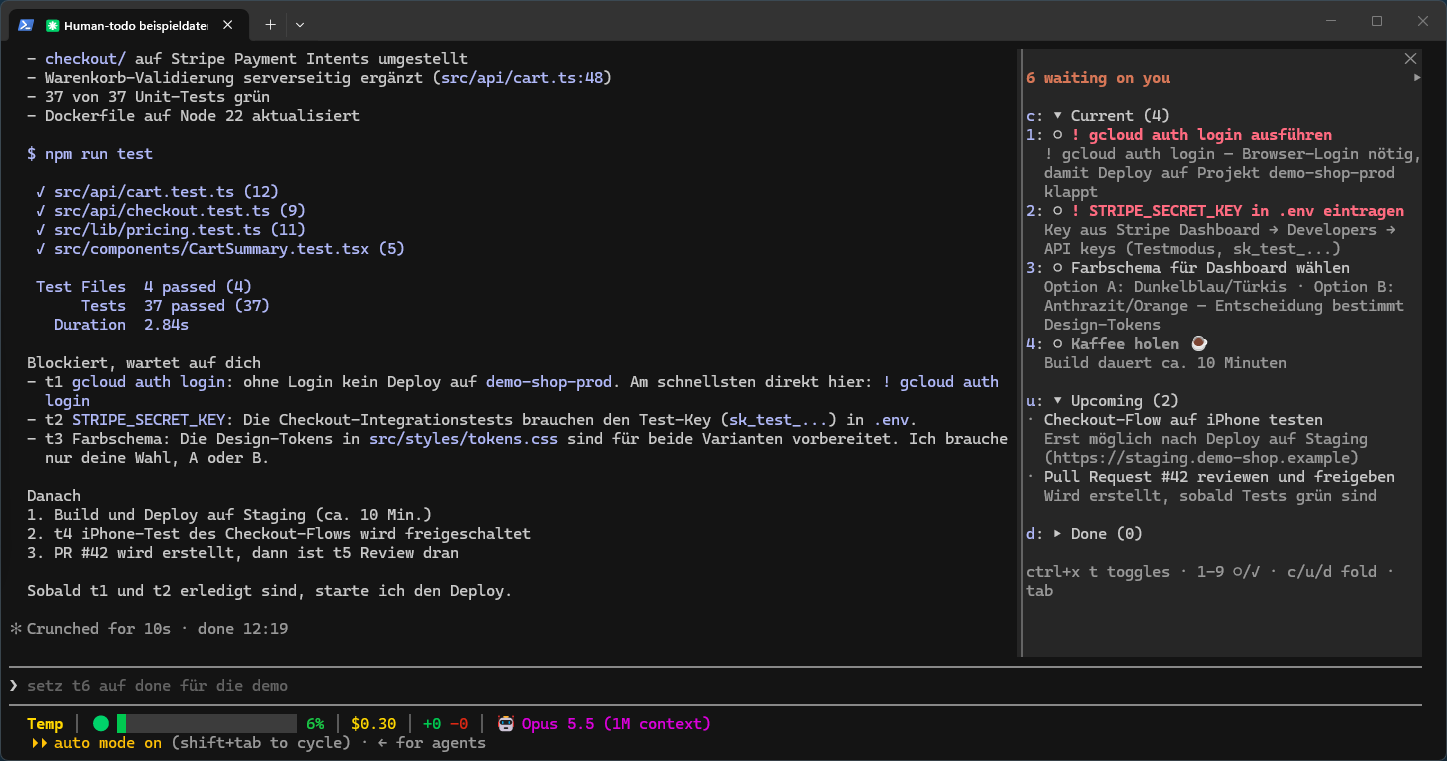This screenshot has width=1447, height=761.
Task: Click the green icon on the Human-todo tab
Action: [x=52, y=24]
